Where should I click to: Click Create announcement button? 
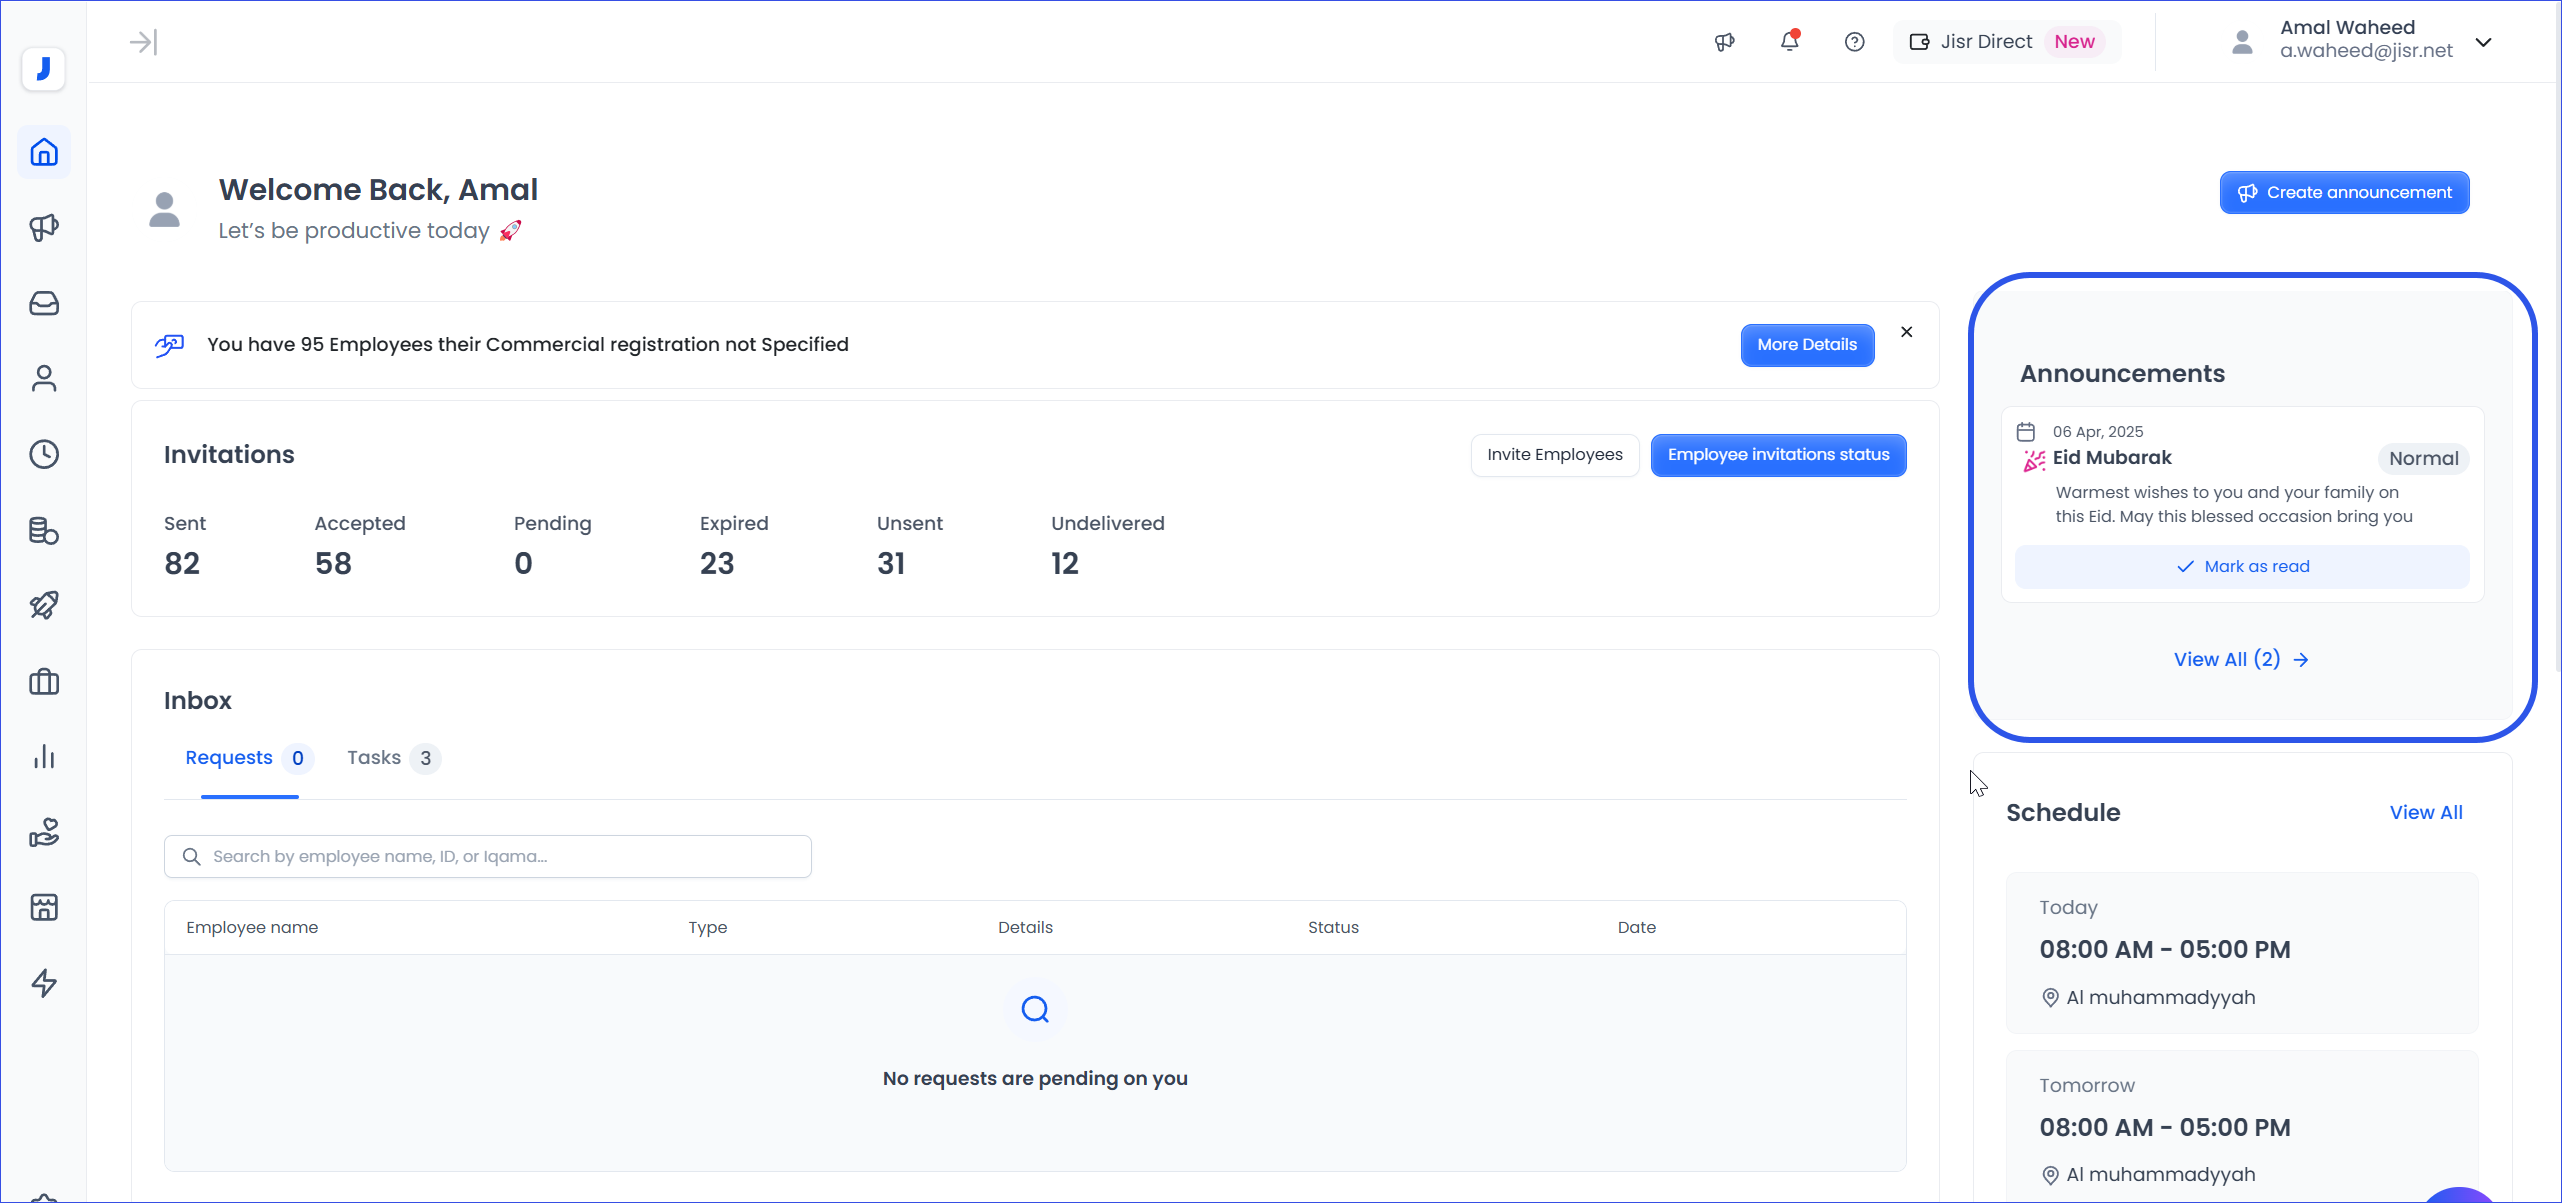point(2344,192)
